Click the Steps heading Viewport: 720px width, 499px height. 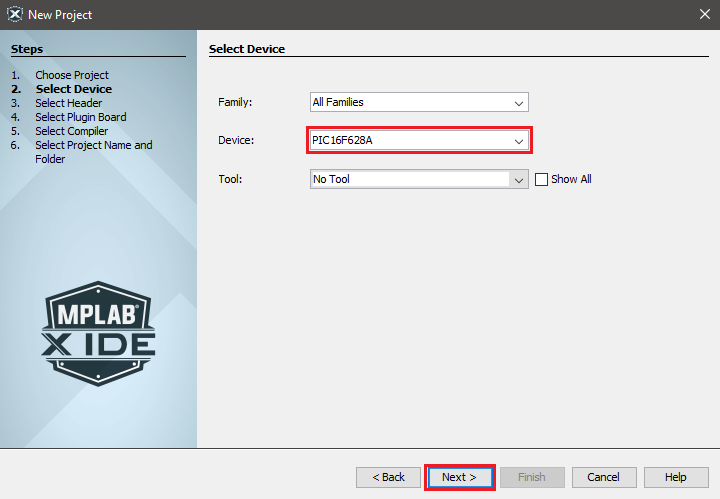pos(27,49)
